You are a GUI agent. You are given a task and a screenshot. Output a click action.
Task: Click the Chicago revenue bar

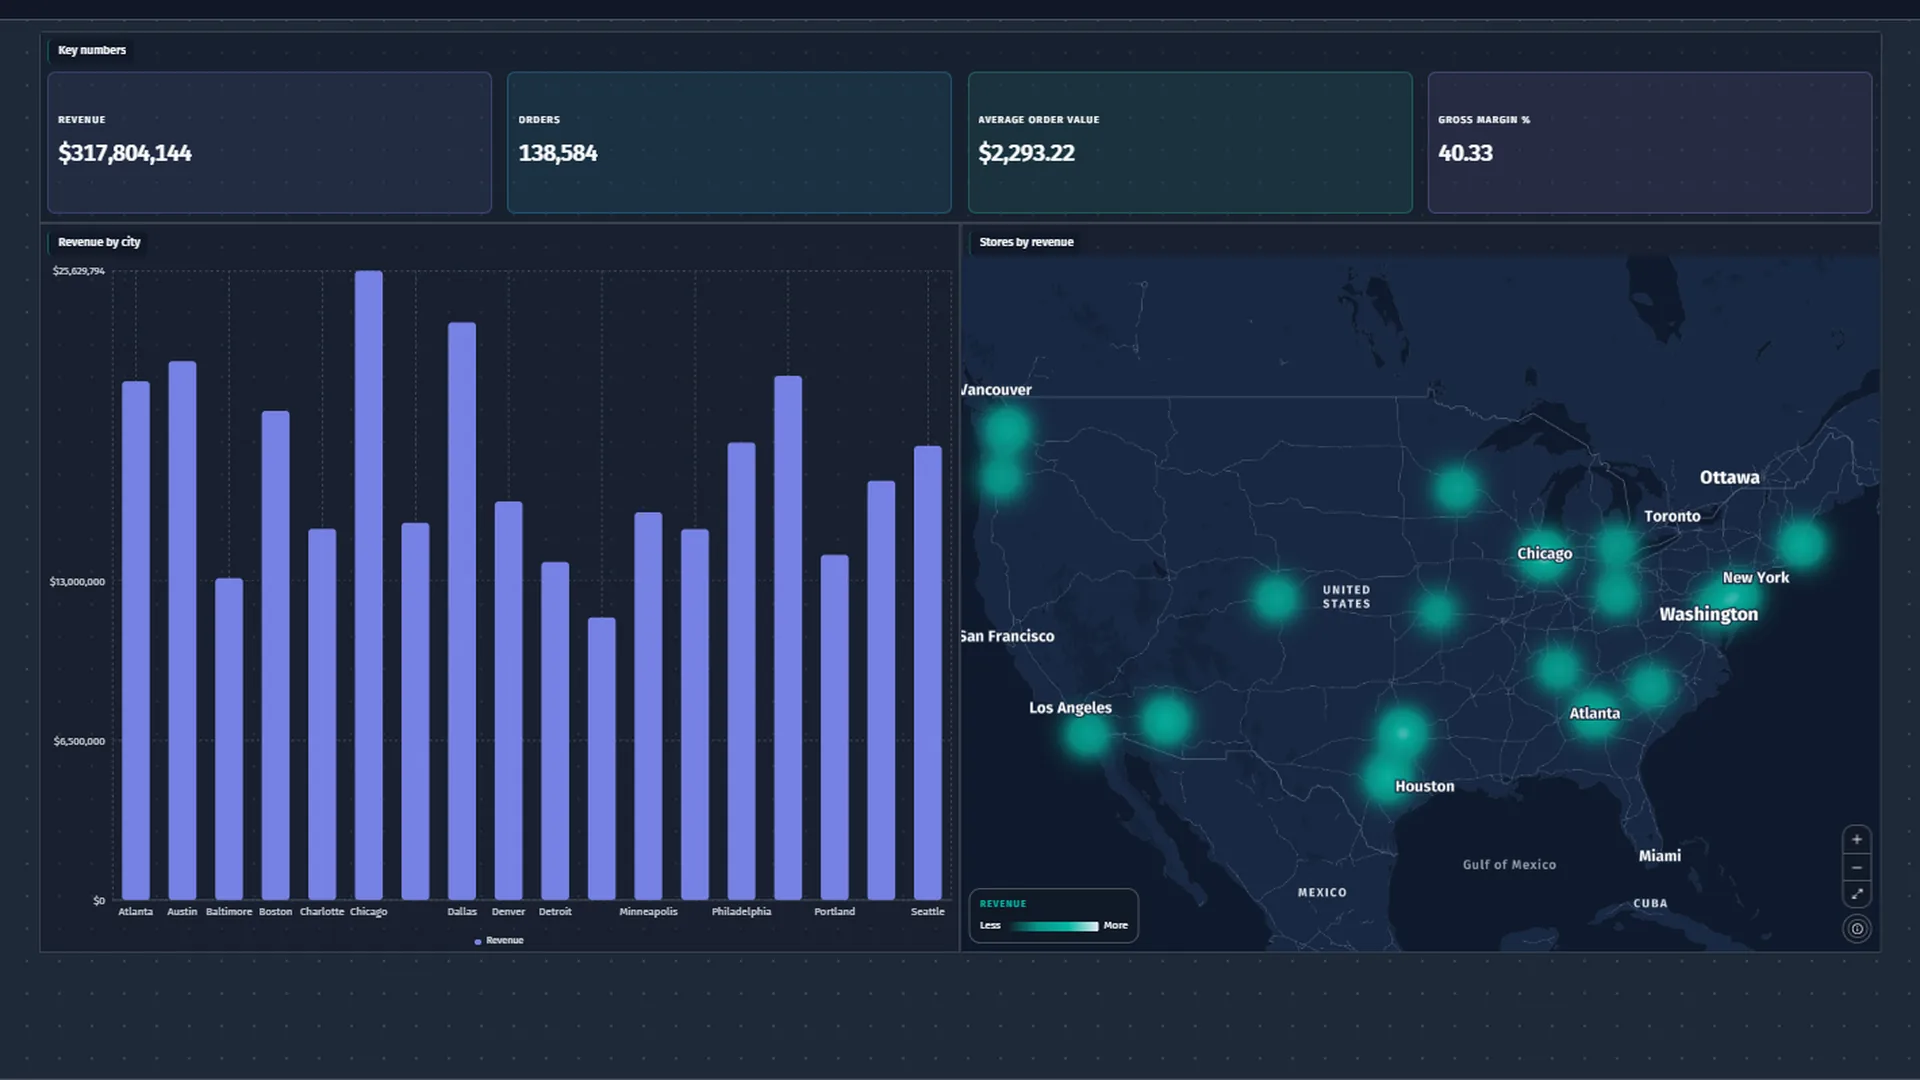point(368,585)
